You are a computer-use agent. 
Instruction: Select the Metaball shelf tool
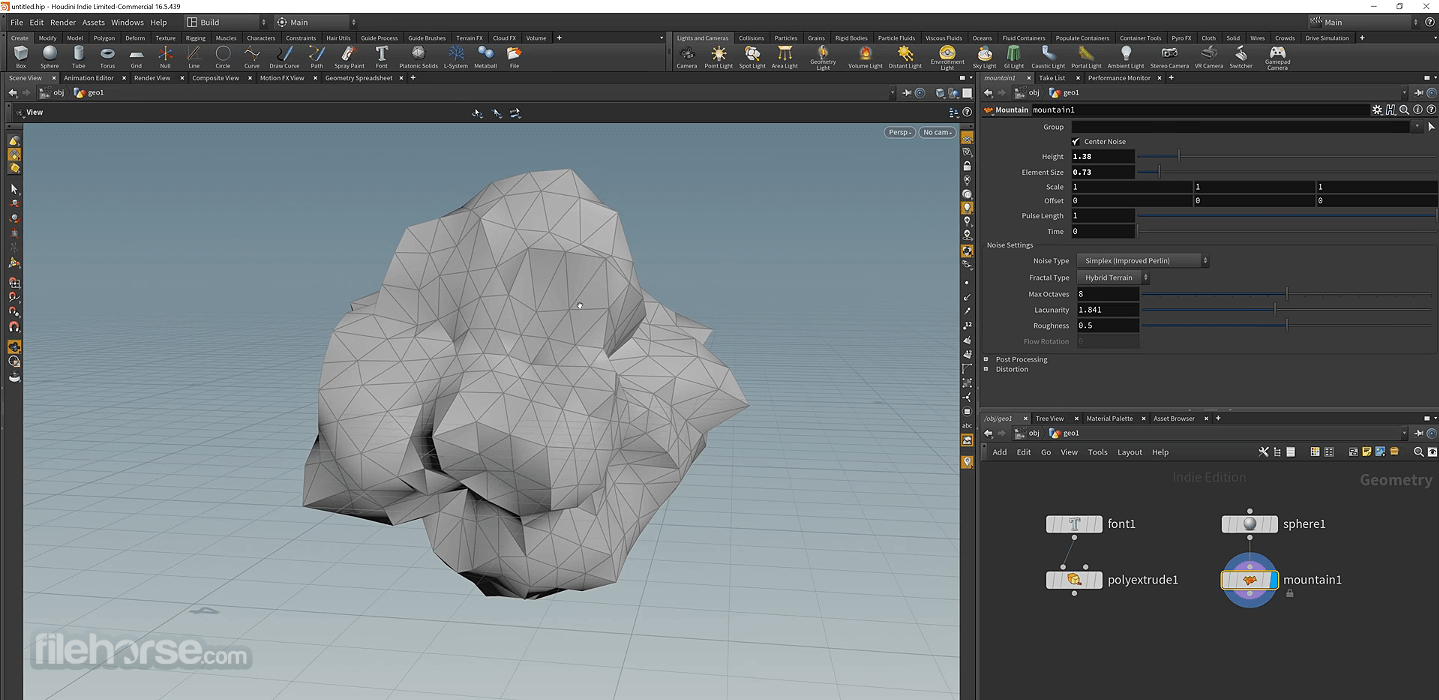485,56
